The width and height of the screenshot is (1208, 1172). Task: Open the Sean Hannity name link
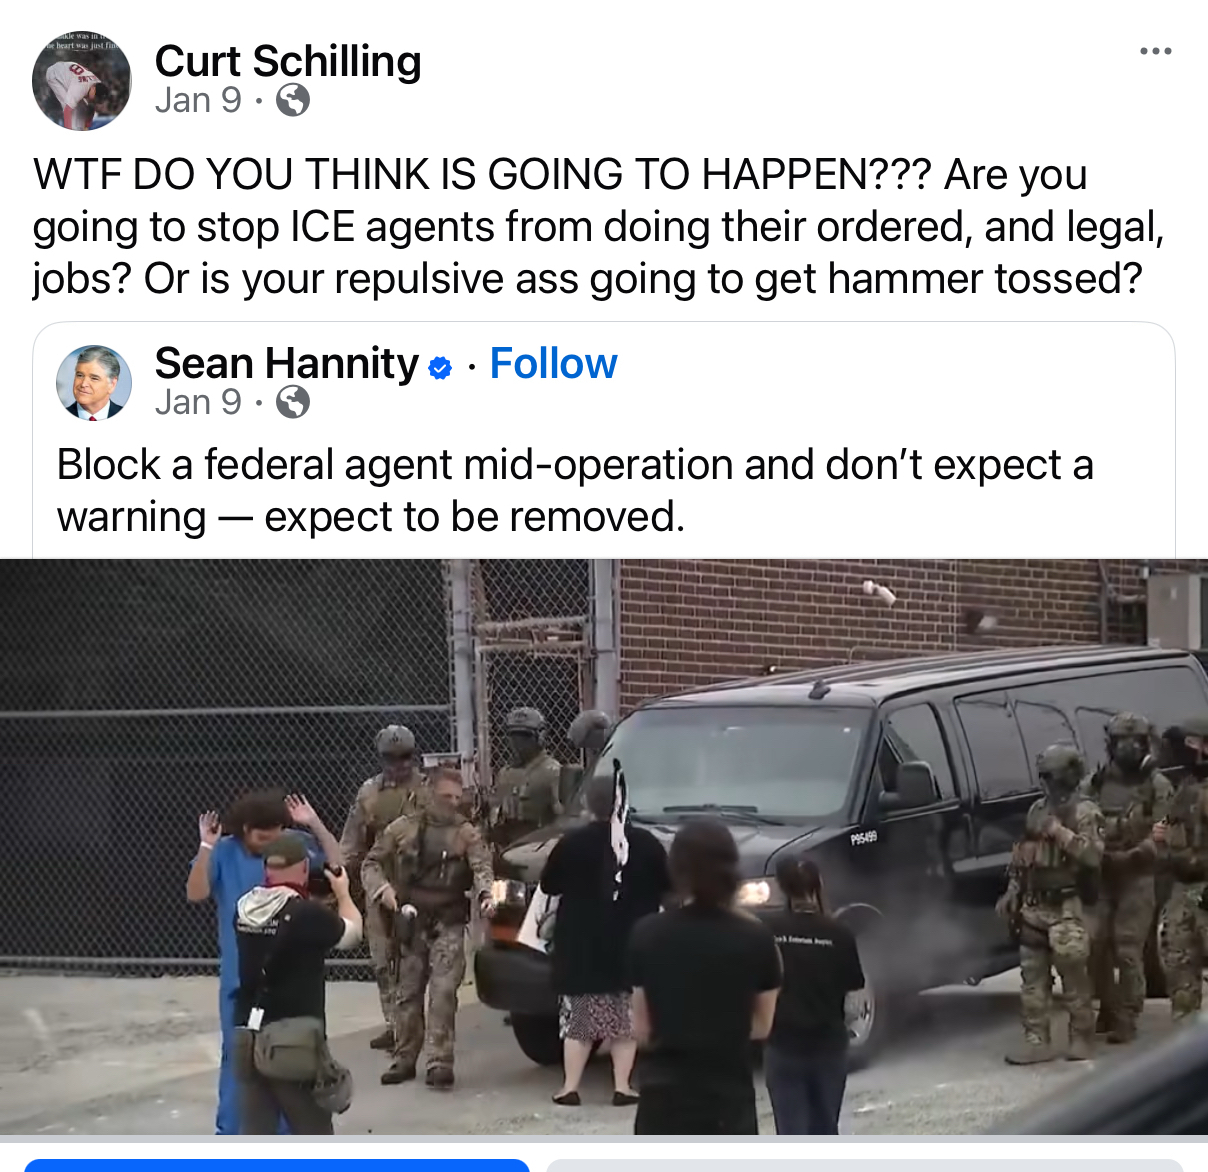287,363
